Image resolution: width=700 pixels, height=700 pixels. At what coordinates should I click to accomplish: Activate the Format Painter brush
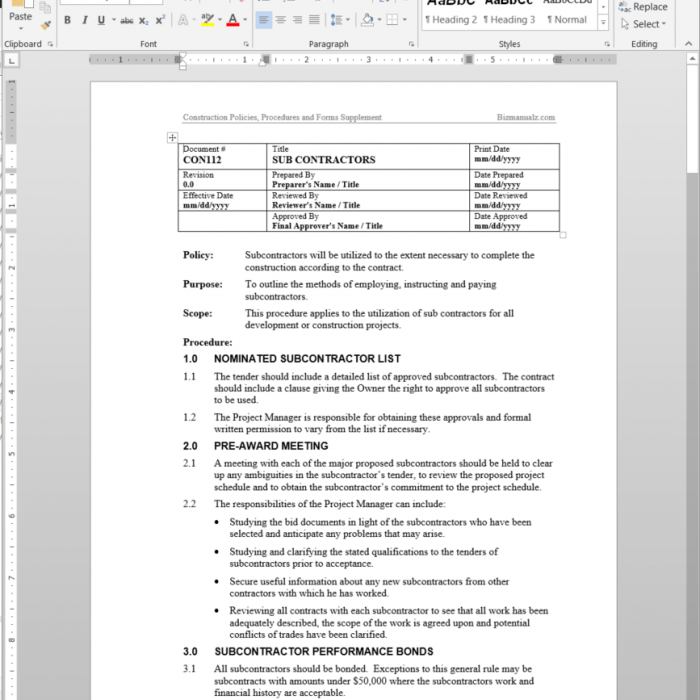(45, 25)
